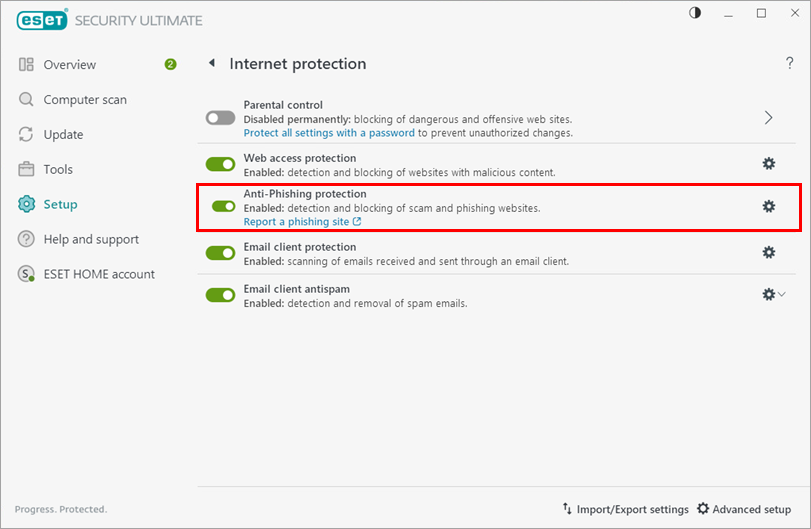Turn off Email client antispam switch
The image size is (811, 529).
point(220,295)
